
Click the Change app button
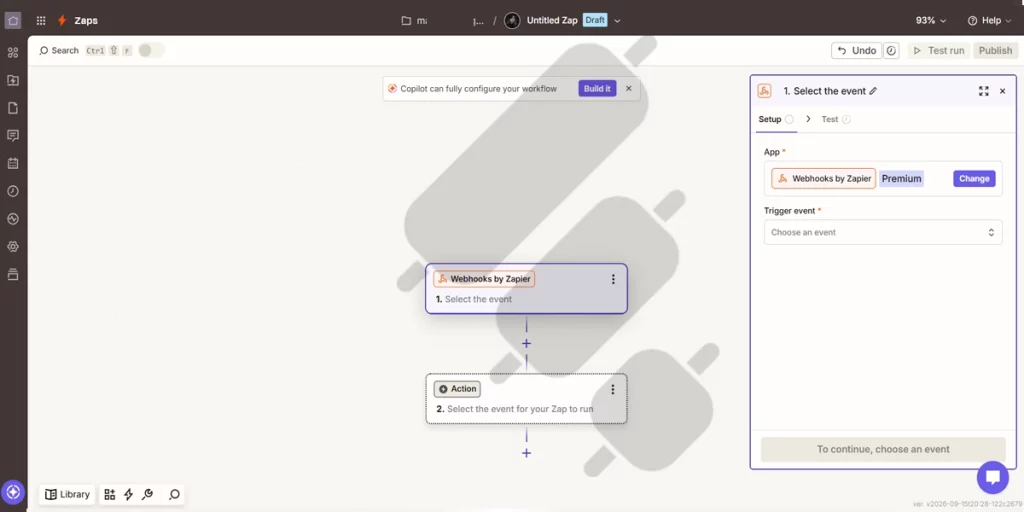tap(974, 179)
